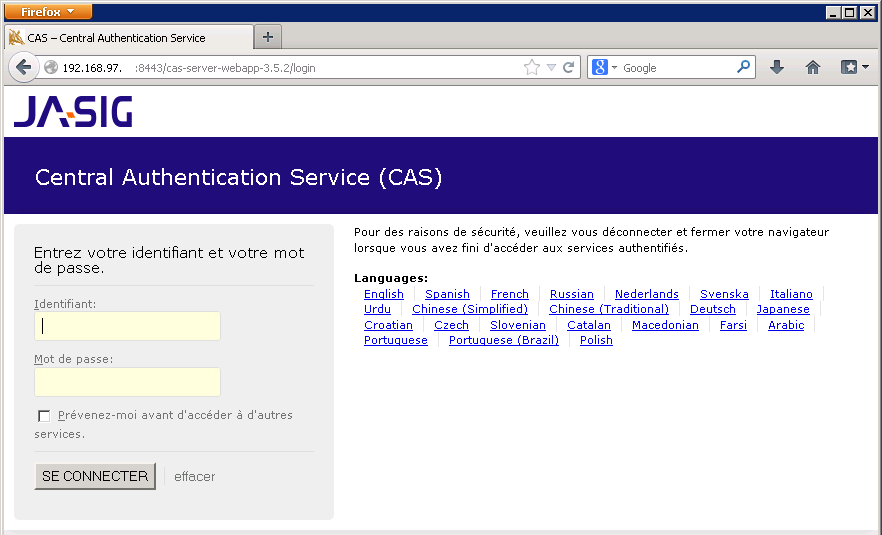Go to the home page icon
The image size is (882, 535).
[x=813, y=68]
